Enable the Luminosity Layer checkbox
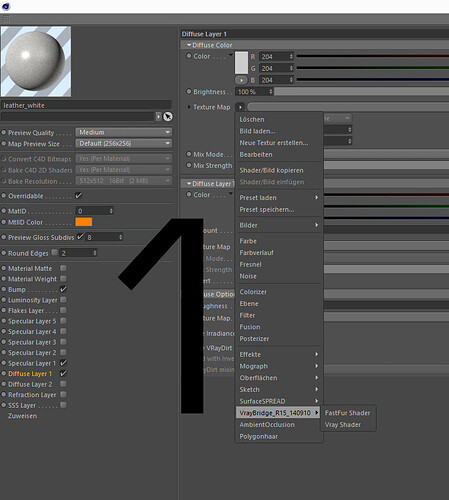The height and width of the screenshot is (500, 449). tap(63, 300)
